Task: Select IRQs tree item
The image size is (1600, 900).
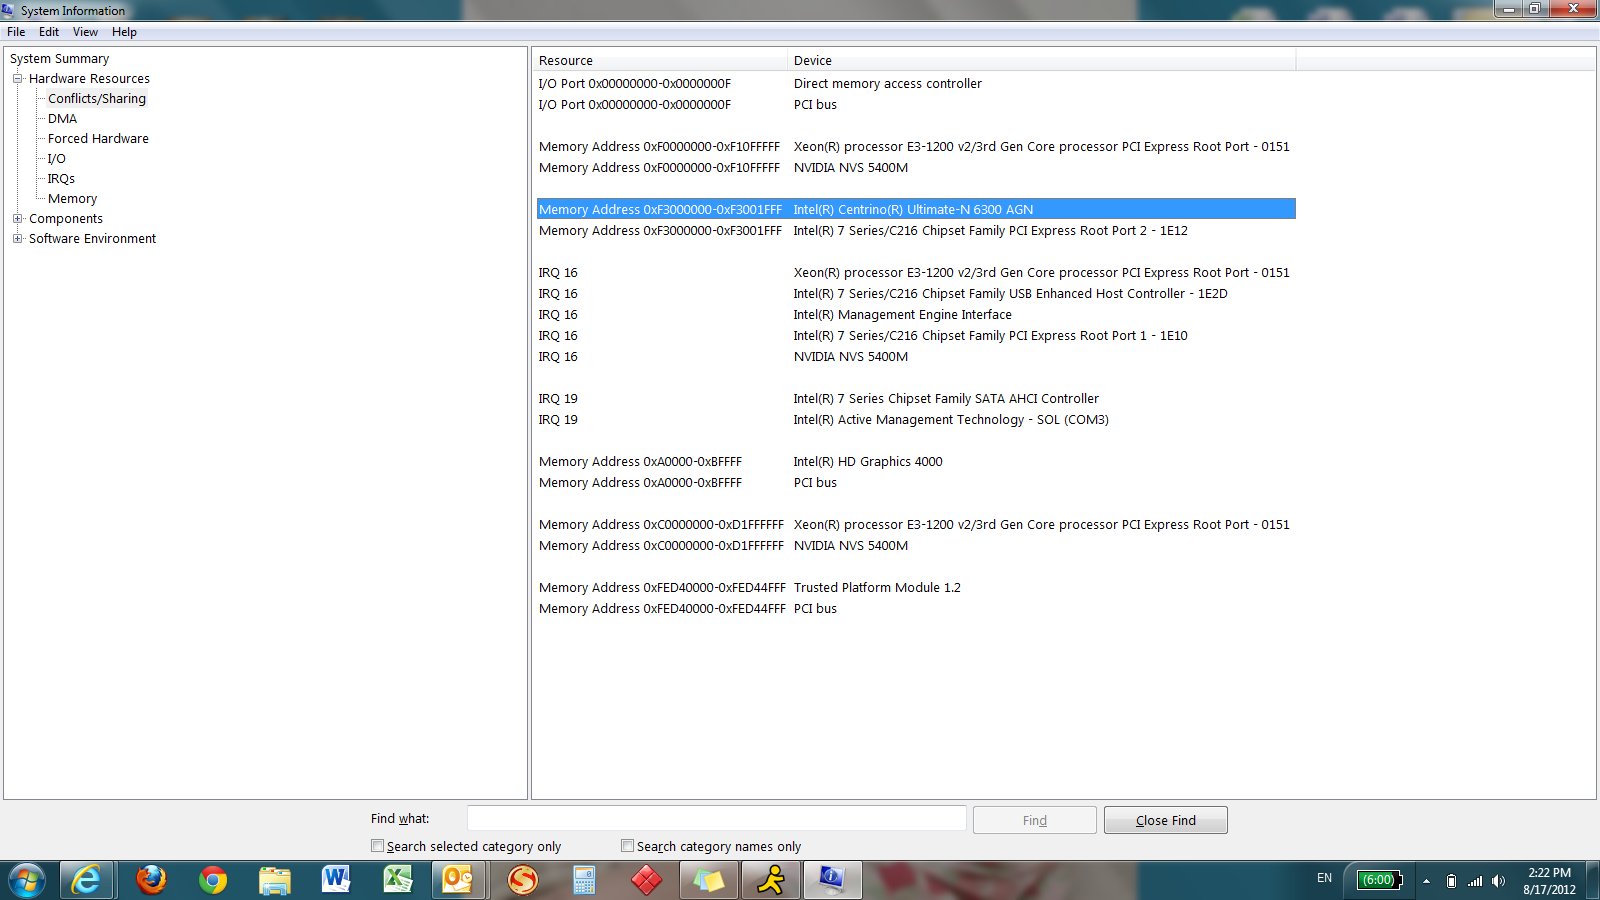Action: pyautogui.click(x=61, y=178)
